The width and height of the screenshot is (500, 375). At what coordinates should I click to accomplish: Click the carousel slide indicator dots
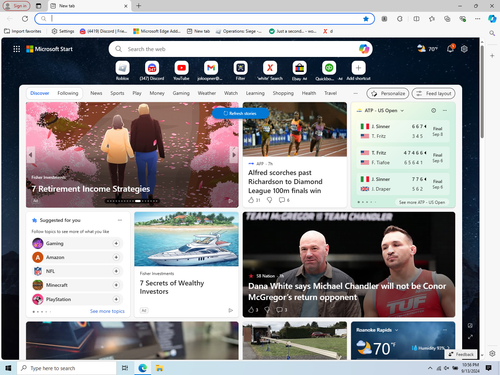[132, 201]
